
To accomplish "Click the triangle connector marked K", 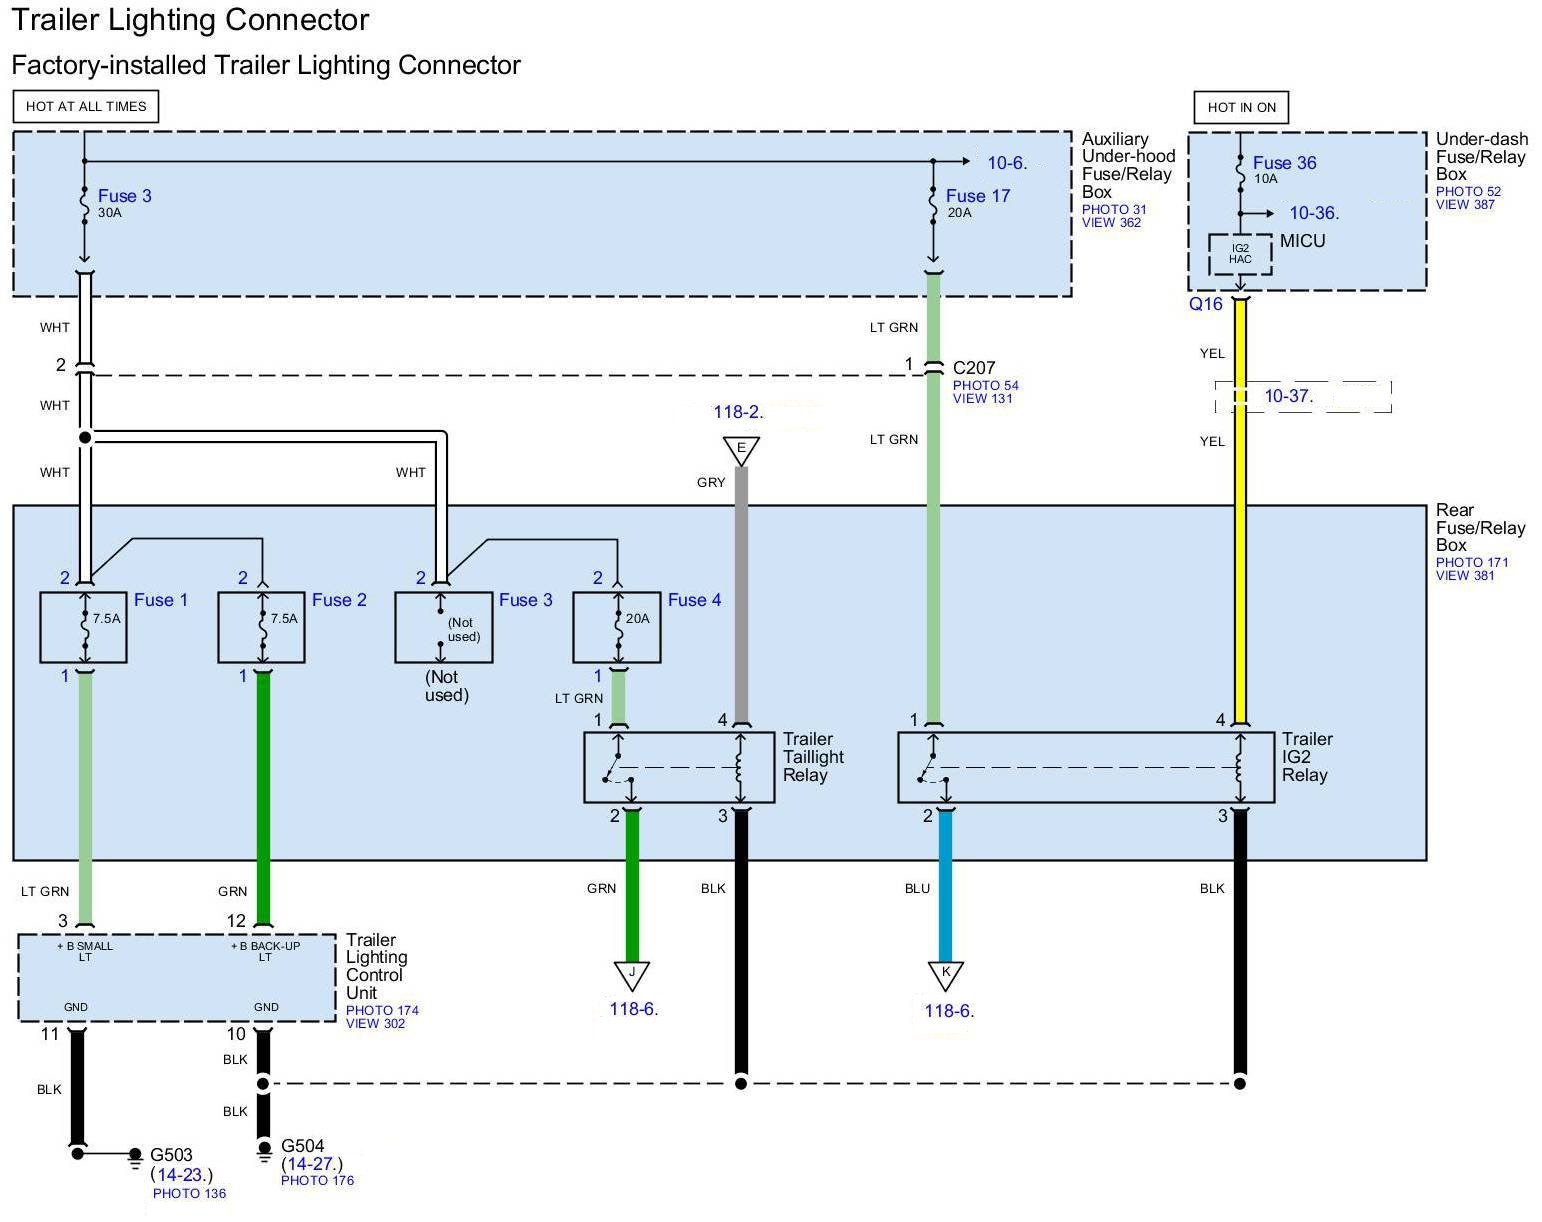I will point(945,974).
